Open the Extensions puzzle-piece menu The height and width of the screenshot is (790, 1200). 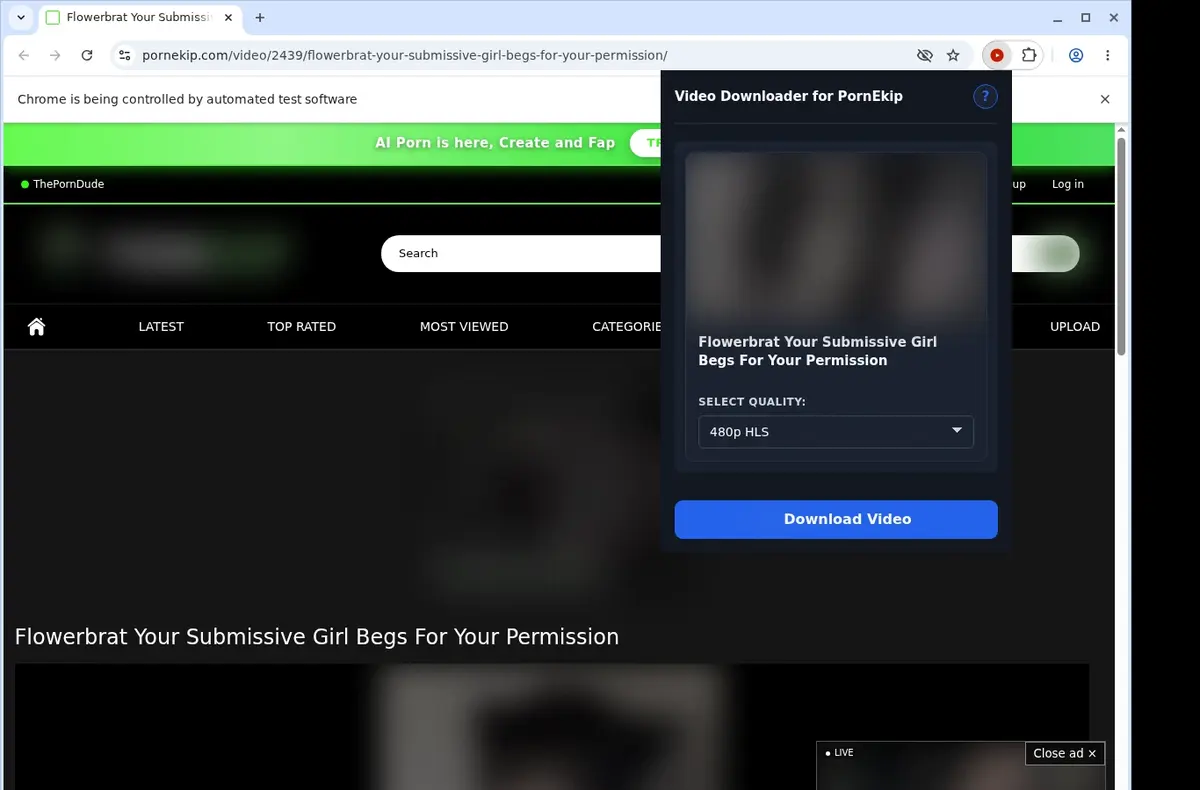1029,56
